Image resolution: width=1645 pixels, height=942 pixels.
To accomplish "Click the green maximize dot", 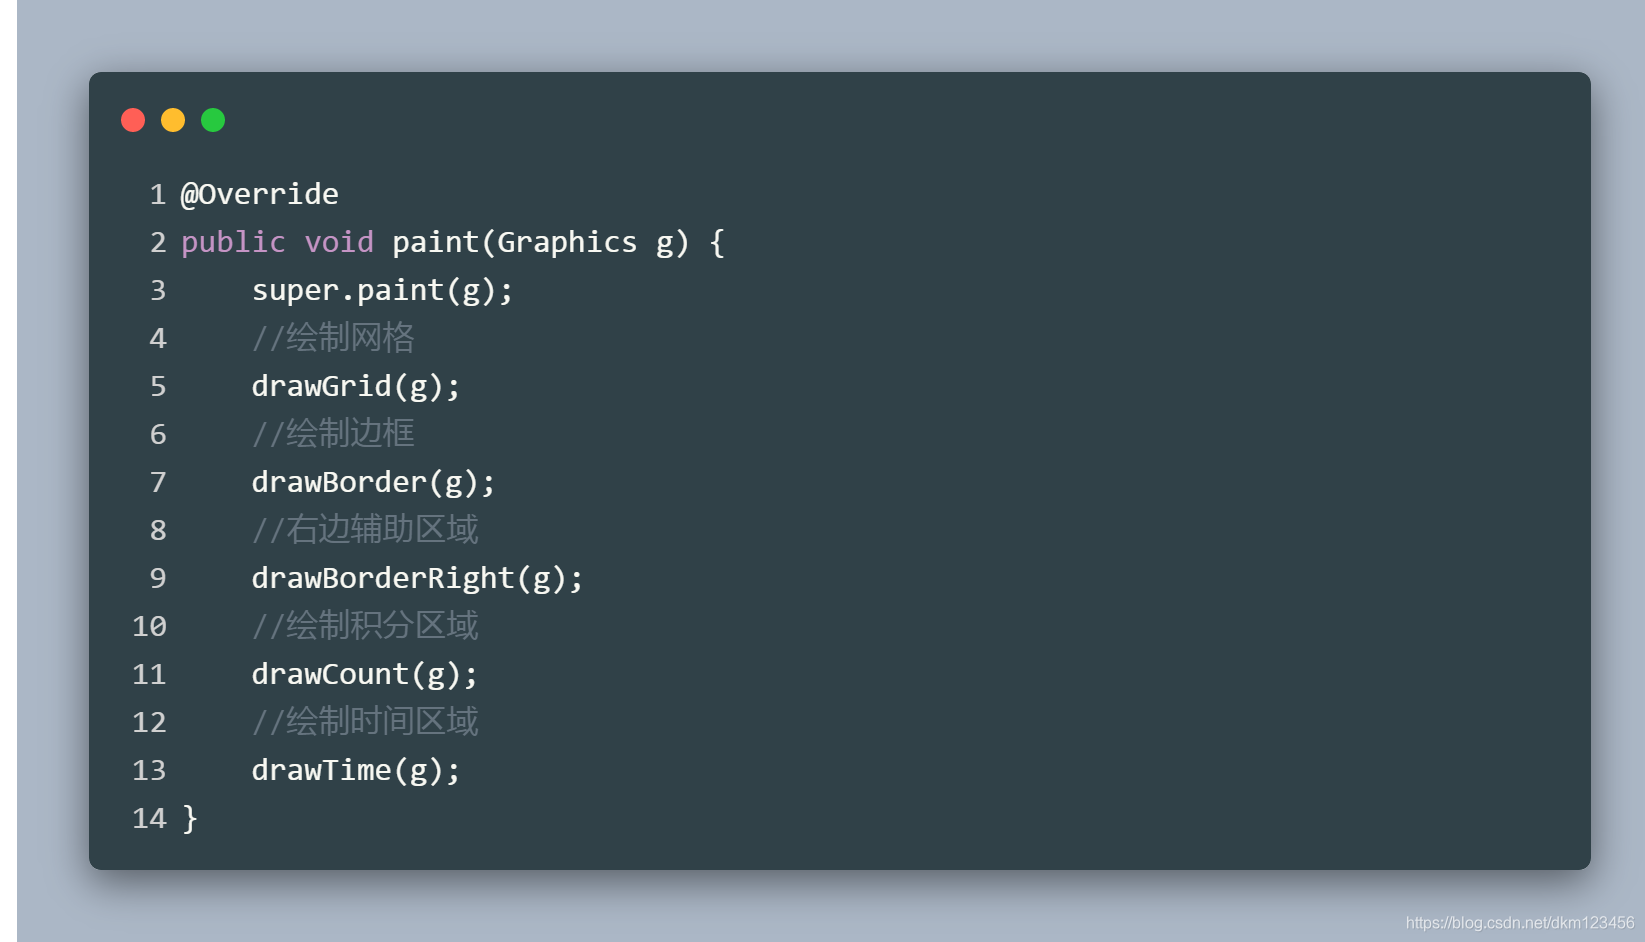I will pyautogui.click(x=213, y=120).
